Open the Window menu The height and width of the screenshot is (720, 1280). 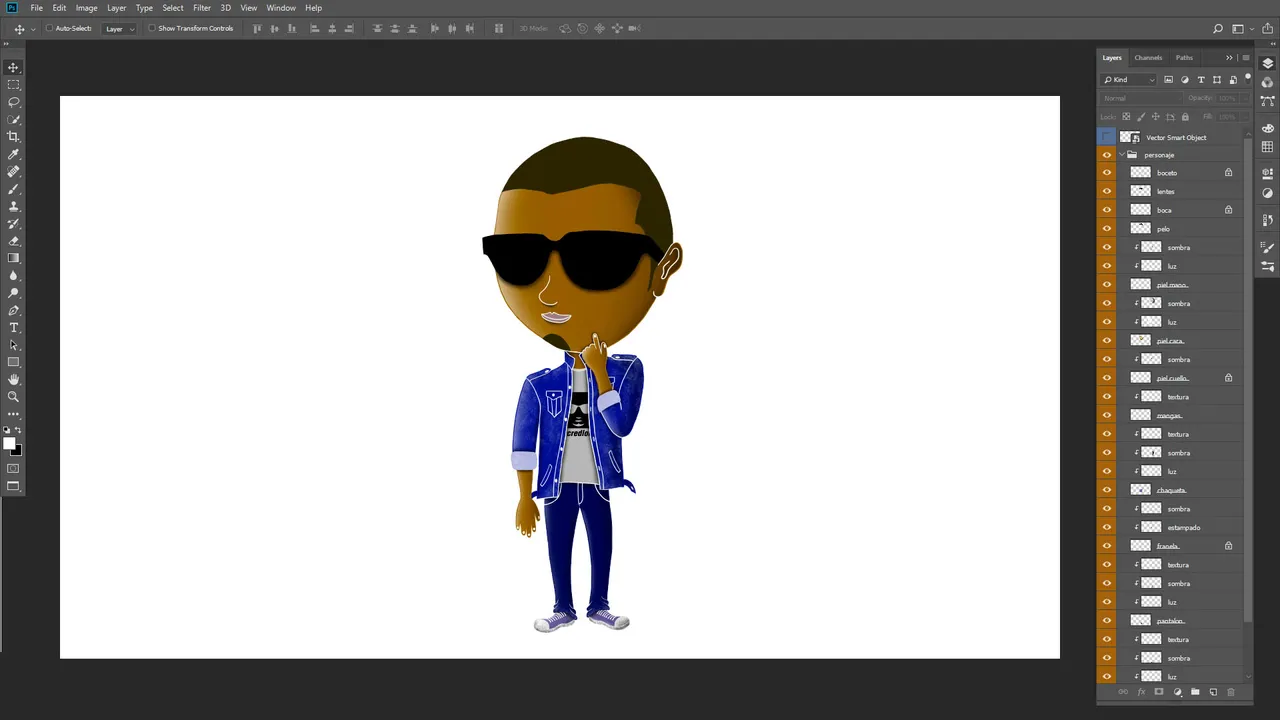point(281,8)
